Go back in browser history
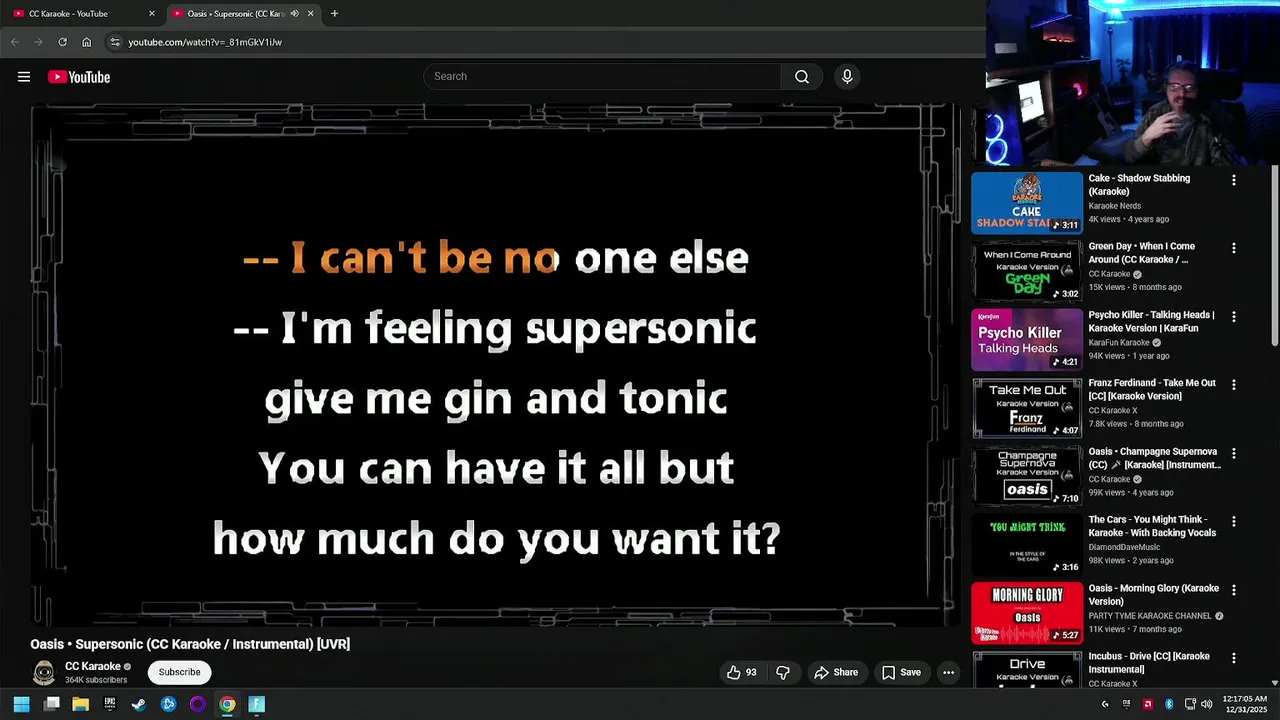The width and height of the screenshot is (1280, 720). click(14, 42)
